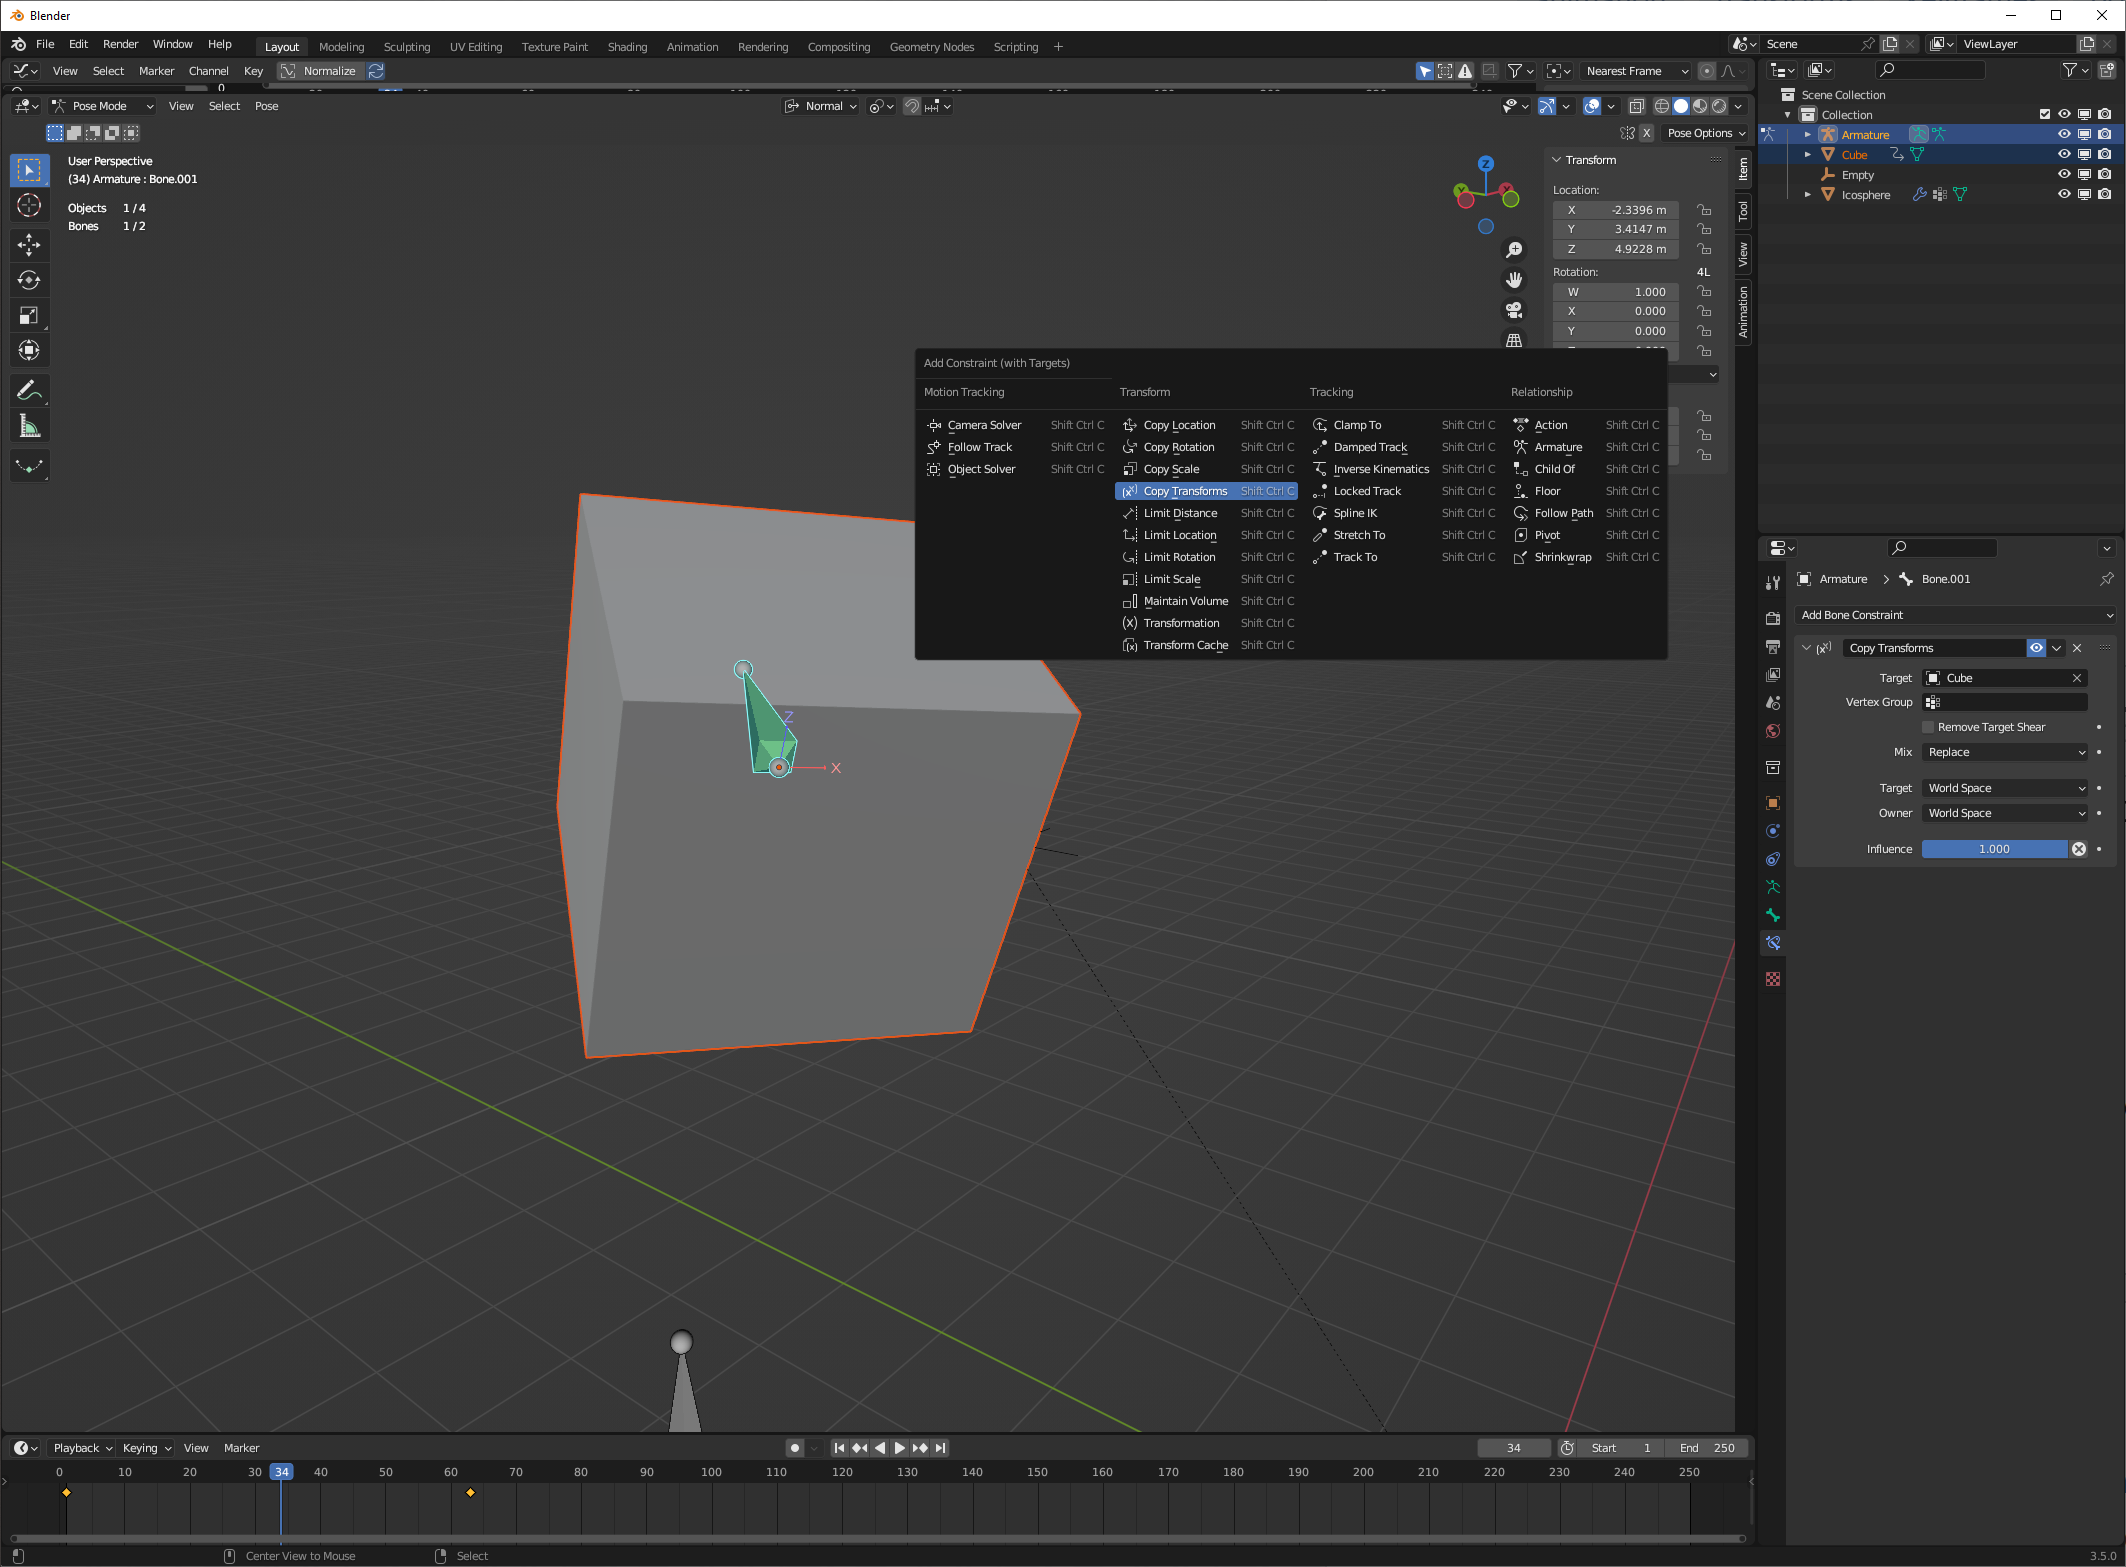Open the Pose Mode dropdown
The height and width of the screenshot is (1567, 2126).
point(103,106)
